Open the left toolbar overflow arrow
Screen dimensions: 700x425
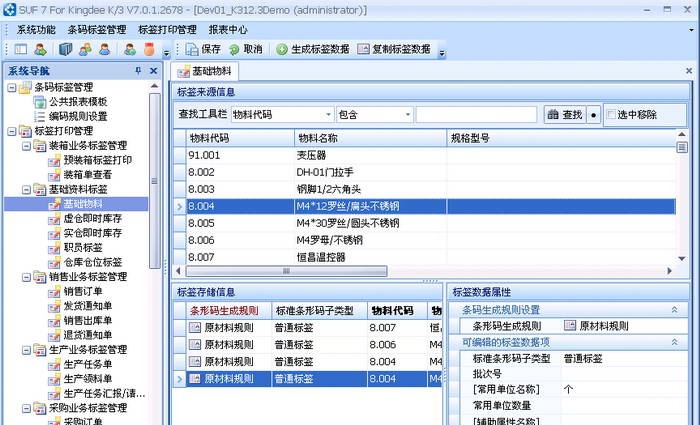pos(167,54)
